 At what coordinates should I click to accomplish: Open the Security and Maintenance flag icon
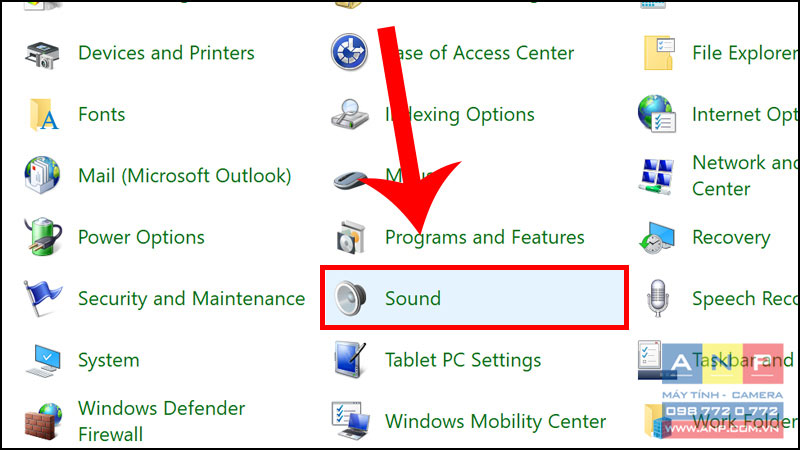42,298
